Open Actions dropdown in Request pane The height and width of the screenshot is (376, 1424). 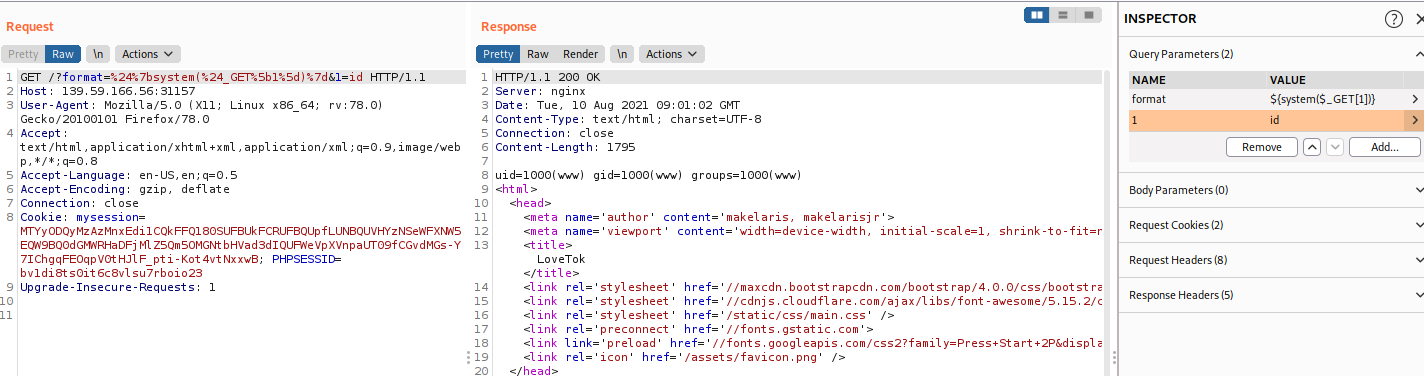pyautogui.click(x=147, y=54)
